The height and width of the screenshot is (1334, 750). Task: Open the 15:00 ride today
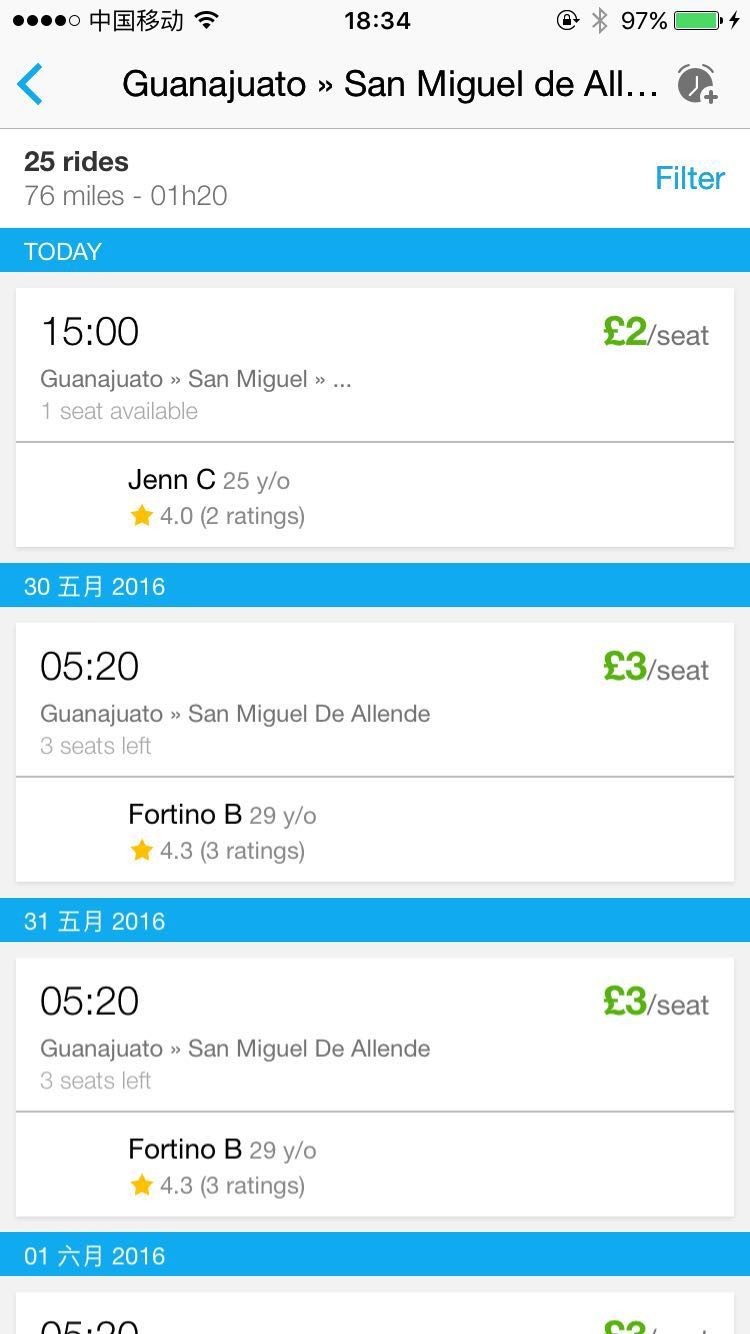click(300, 365)
